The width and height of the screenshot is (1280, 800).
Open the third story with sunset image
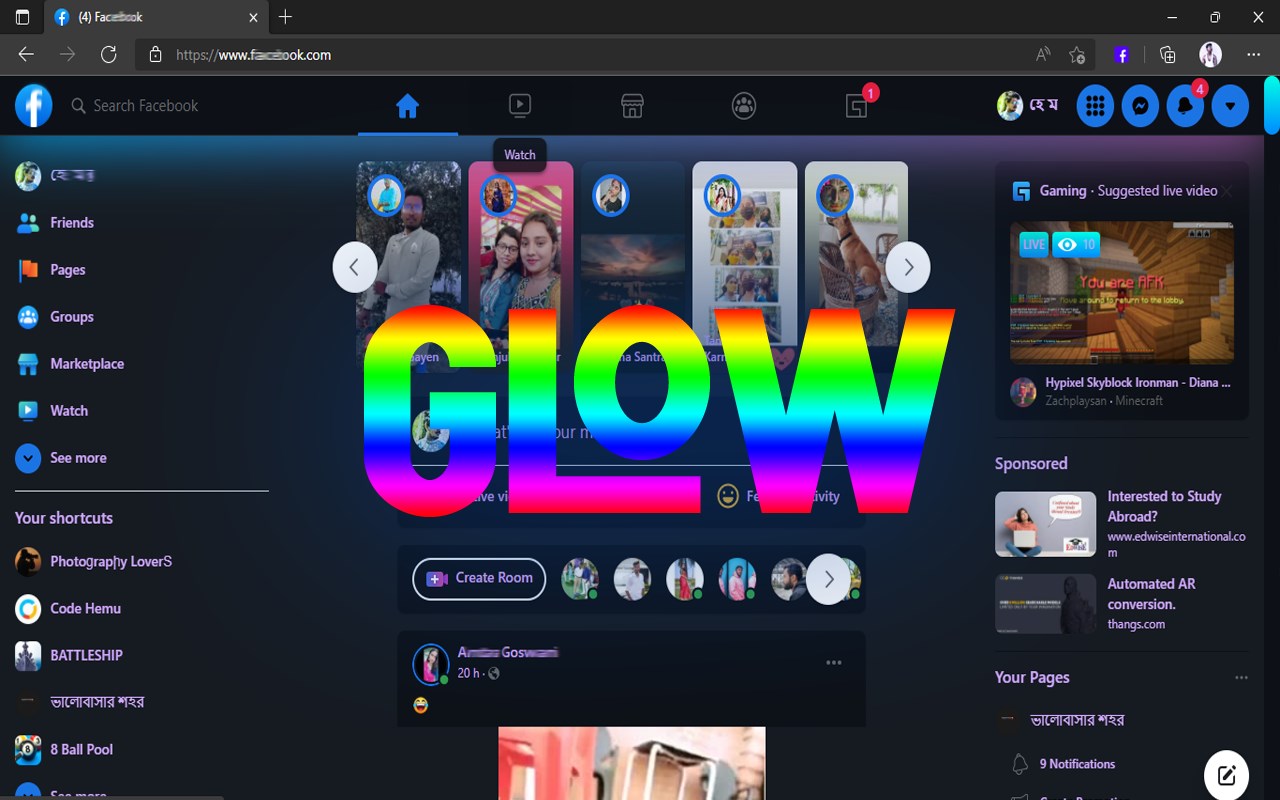[632, 268]
